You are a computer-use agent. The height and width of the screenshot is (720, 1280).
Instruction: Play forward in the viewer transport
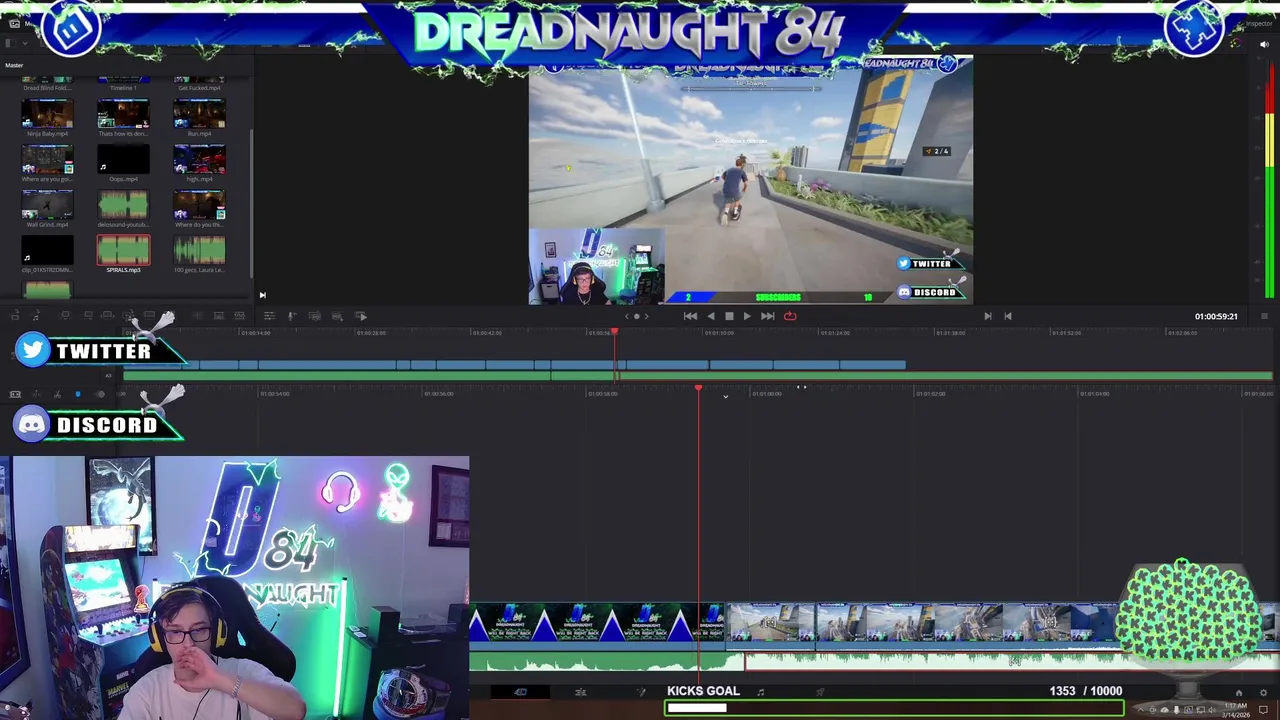pyautogui.click(x=747, y=316)
